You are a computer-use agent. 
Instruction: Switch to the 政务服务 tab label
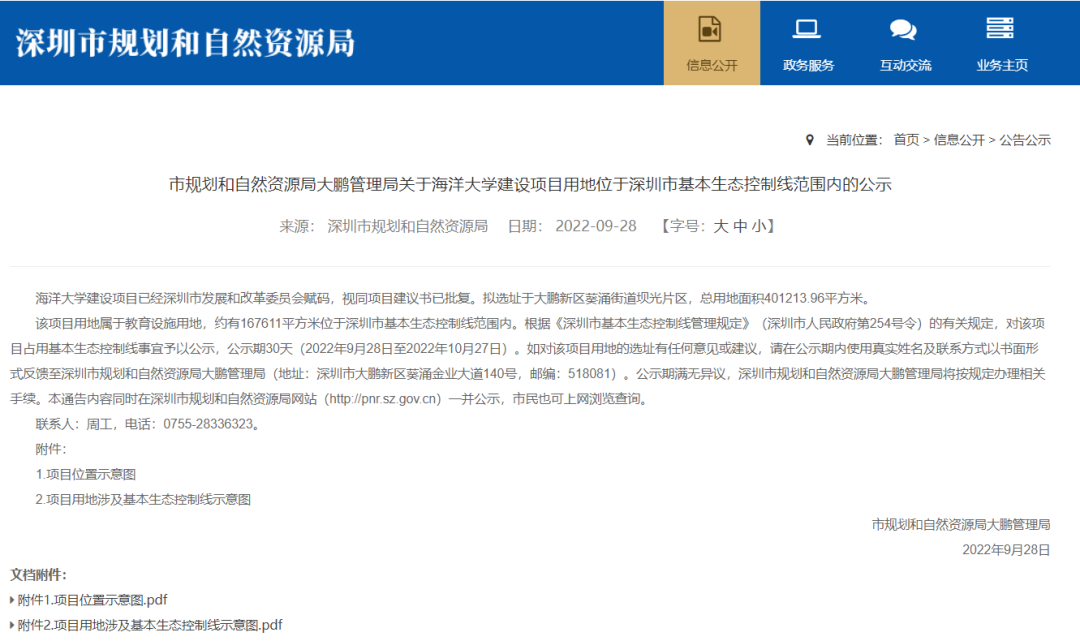pos(808,65)
